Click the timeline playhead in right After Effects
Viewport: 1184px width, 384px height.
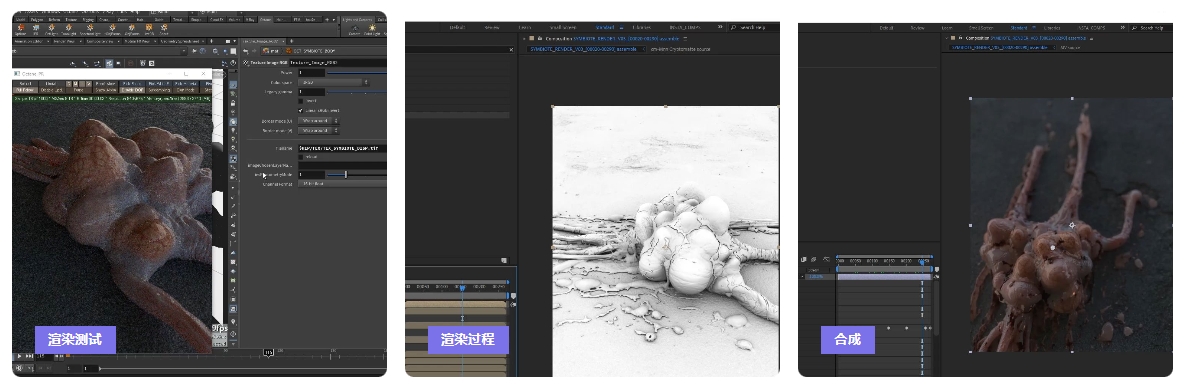tap(922, 263)
